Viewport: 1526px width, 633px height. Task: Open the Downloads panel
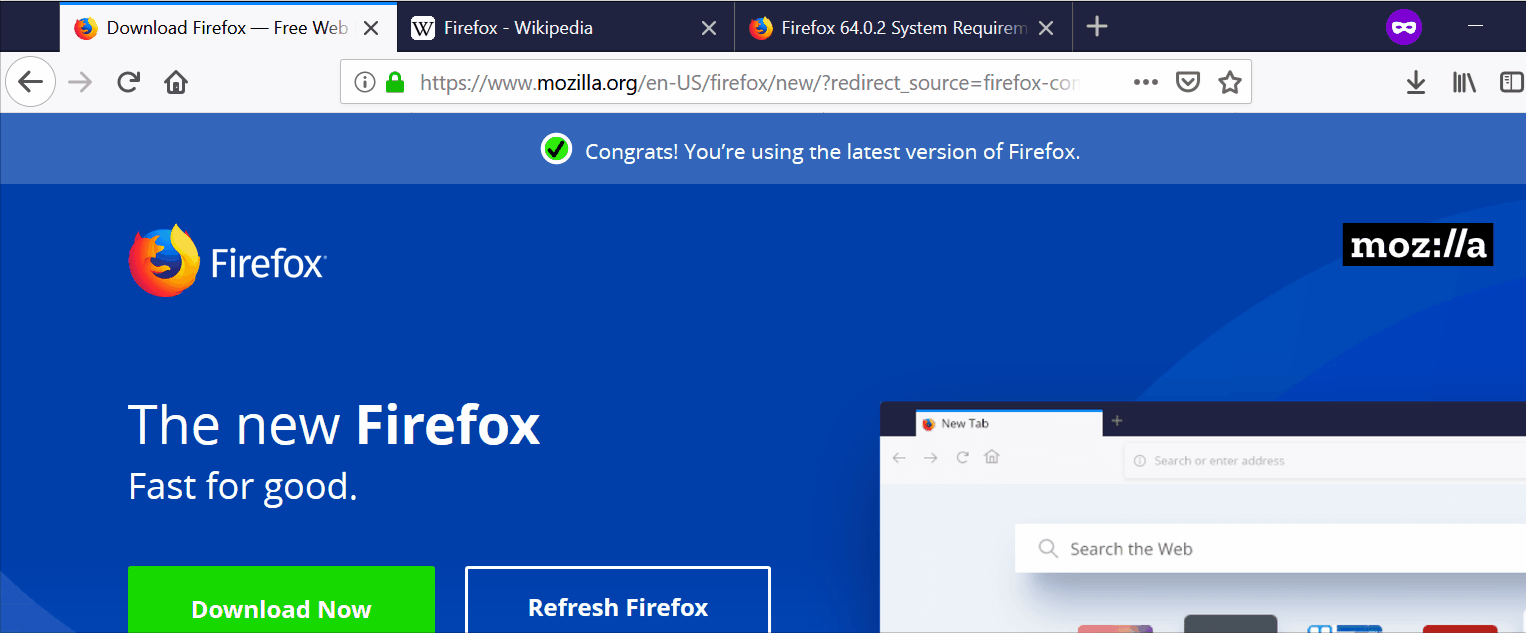click(x=1416, y=82)
